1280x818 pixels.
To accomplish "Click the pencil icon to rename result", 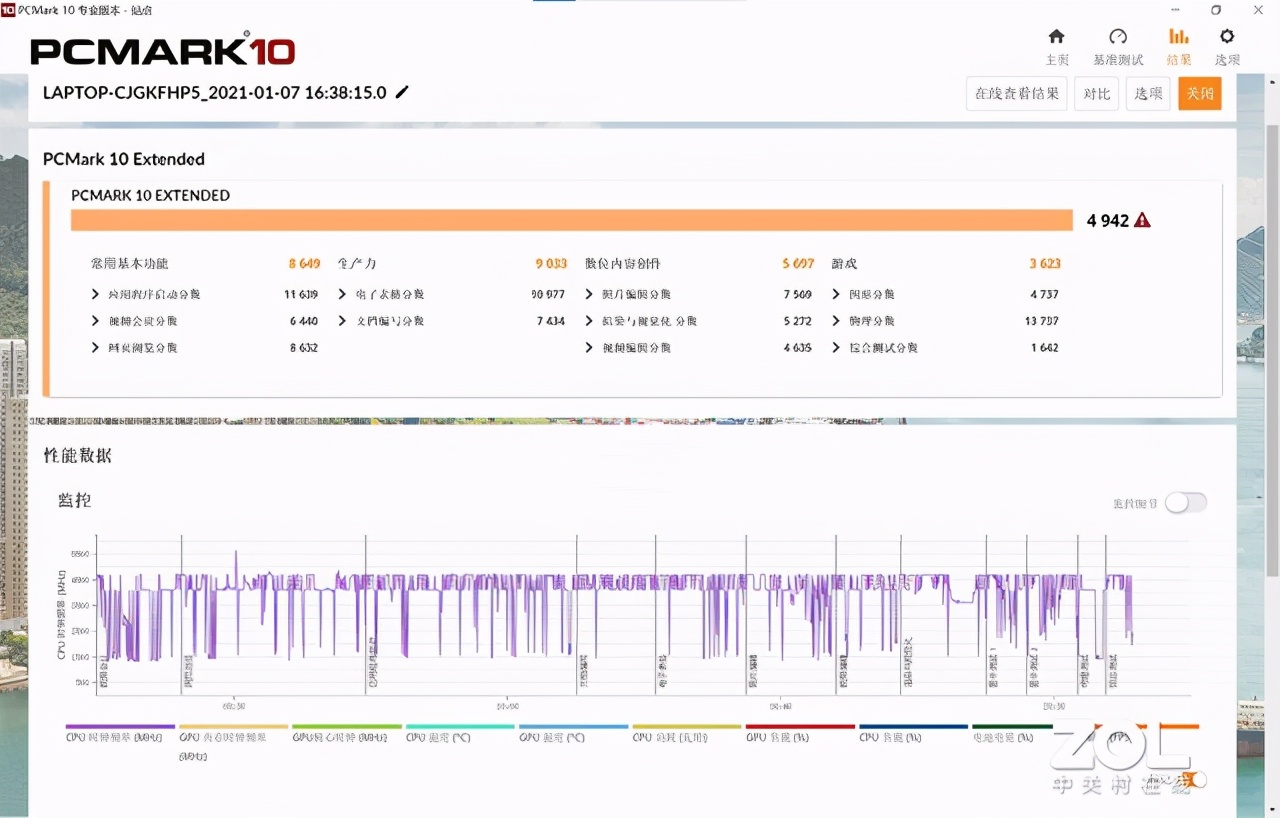I will click(402, 92).
